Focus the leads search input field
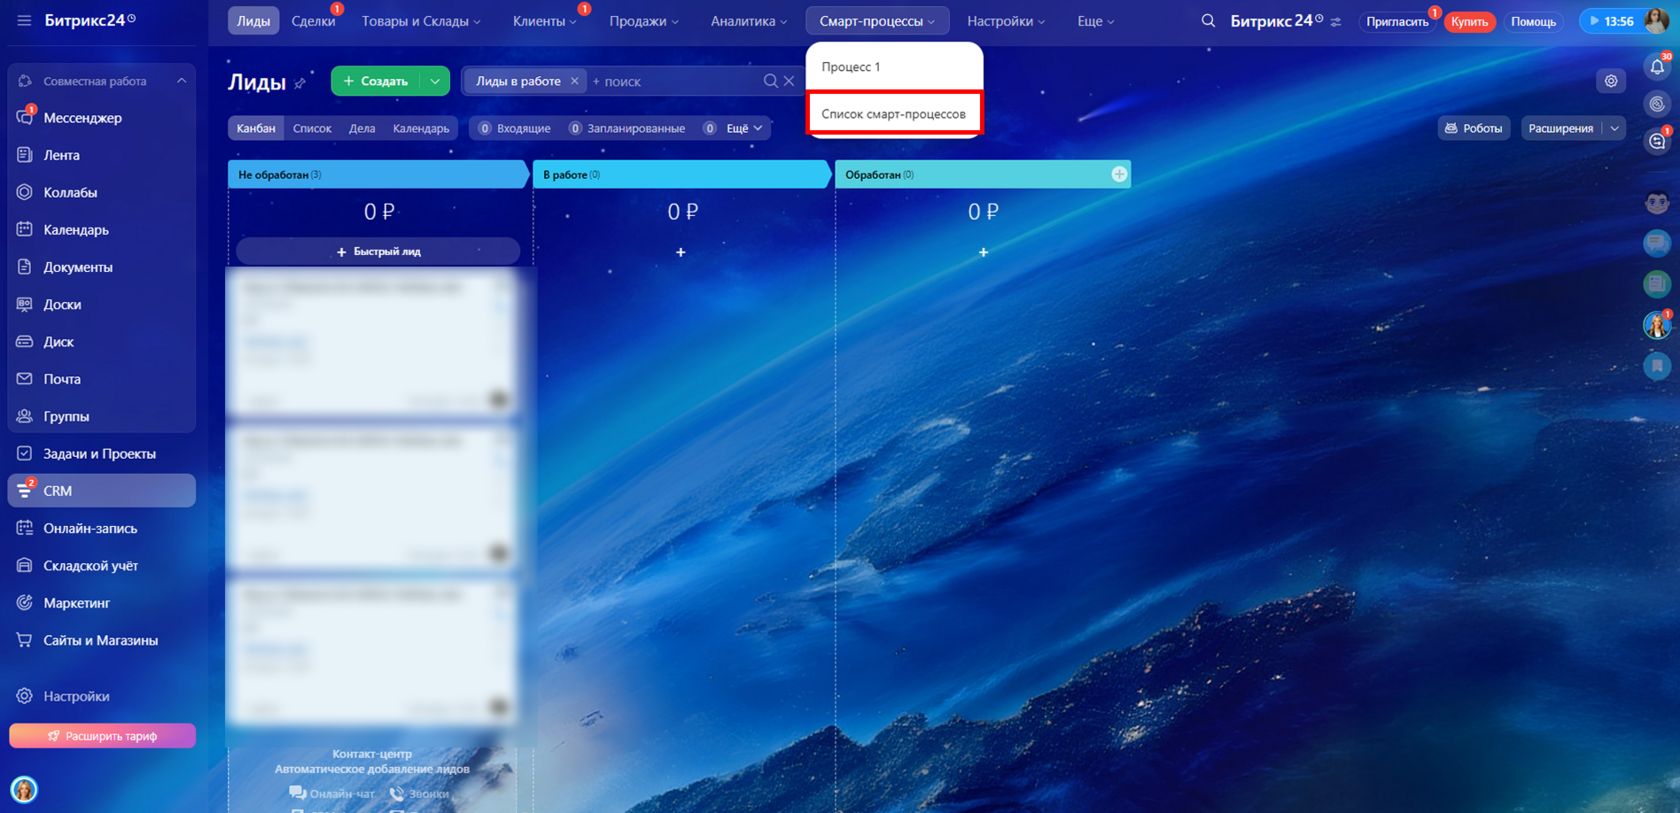 tap(675, 81)
